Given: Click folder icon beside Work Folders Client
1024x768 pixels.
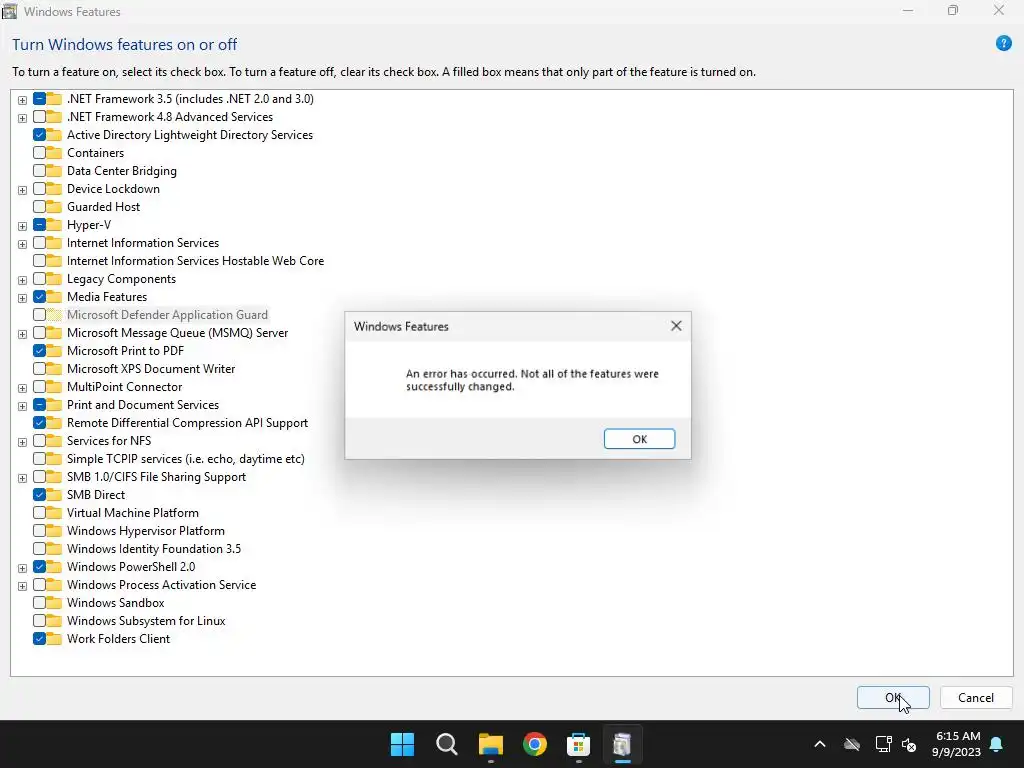Looking at the screenshot, I should 54,639.
